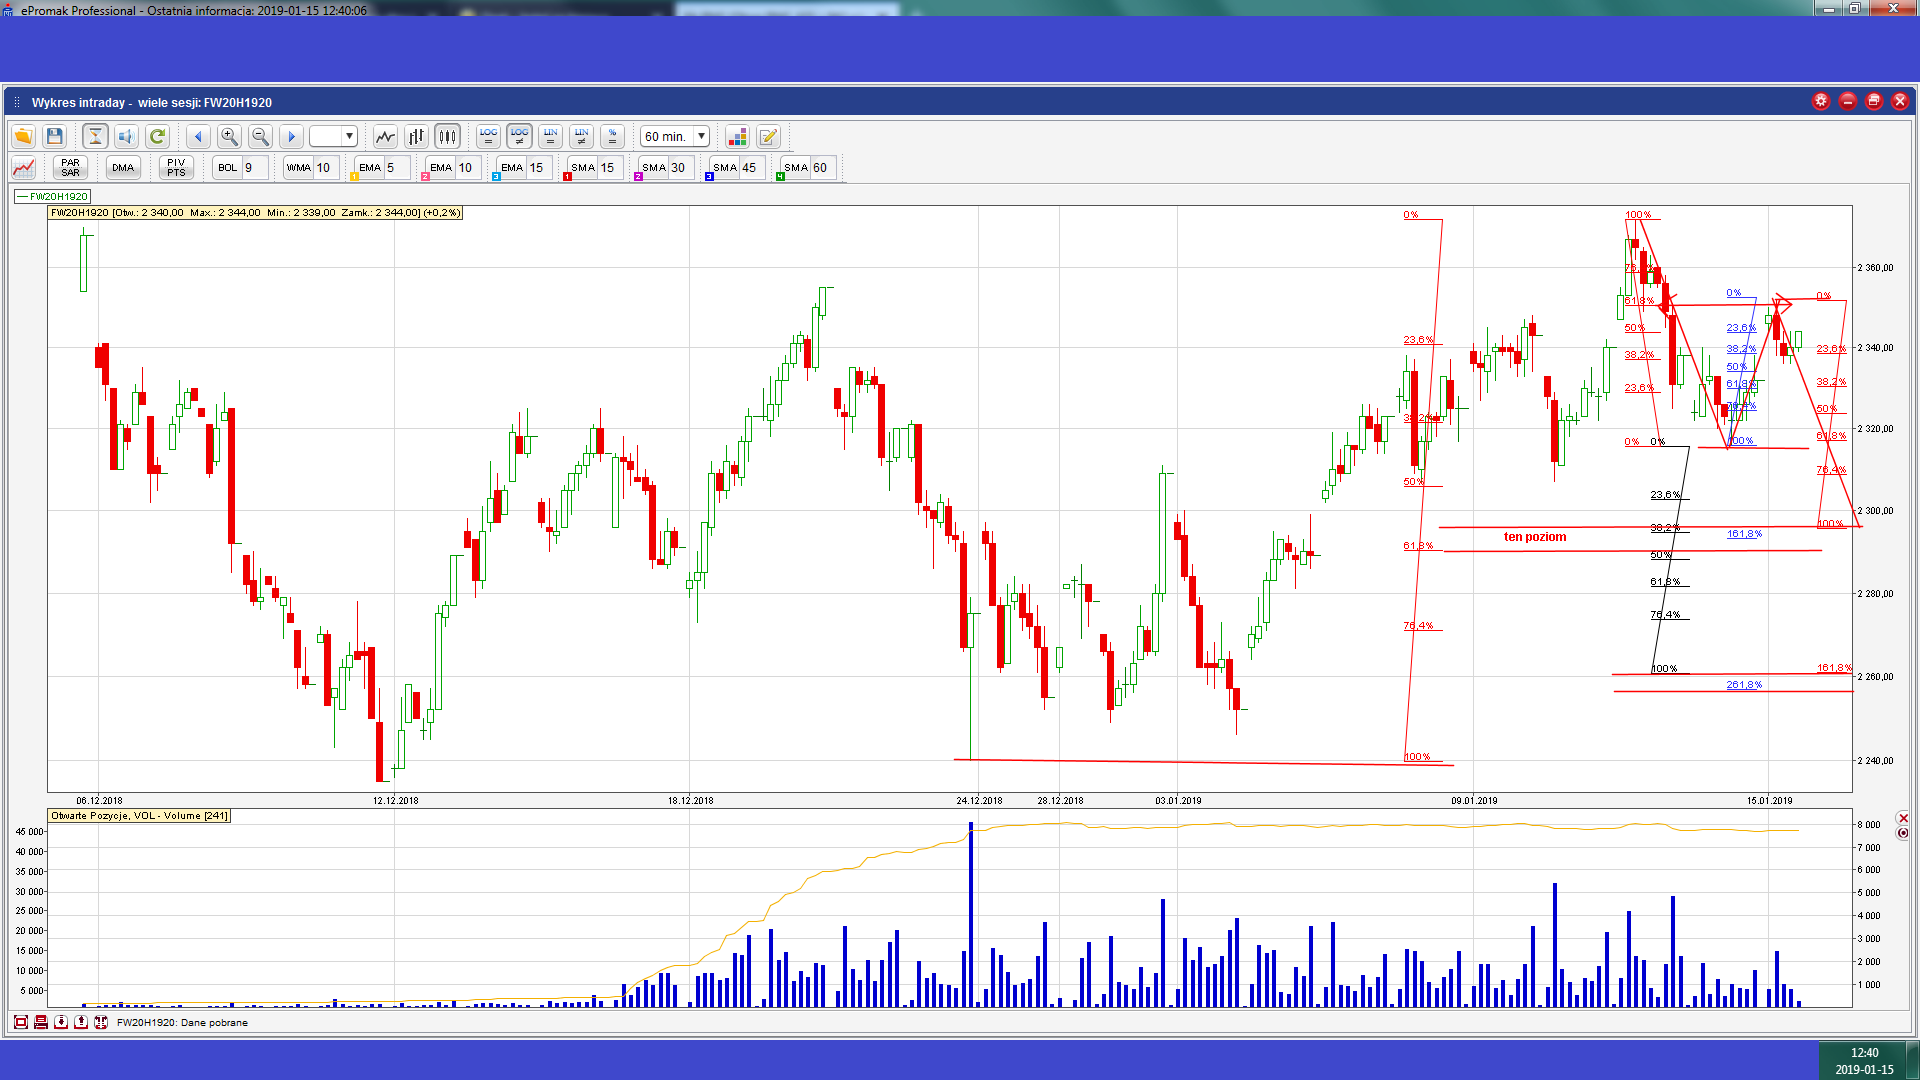Click the PAR SAR indicator button
The image size is (1920, 1080).
[x=70, y=168]
